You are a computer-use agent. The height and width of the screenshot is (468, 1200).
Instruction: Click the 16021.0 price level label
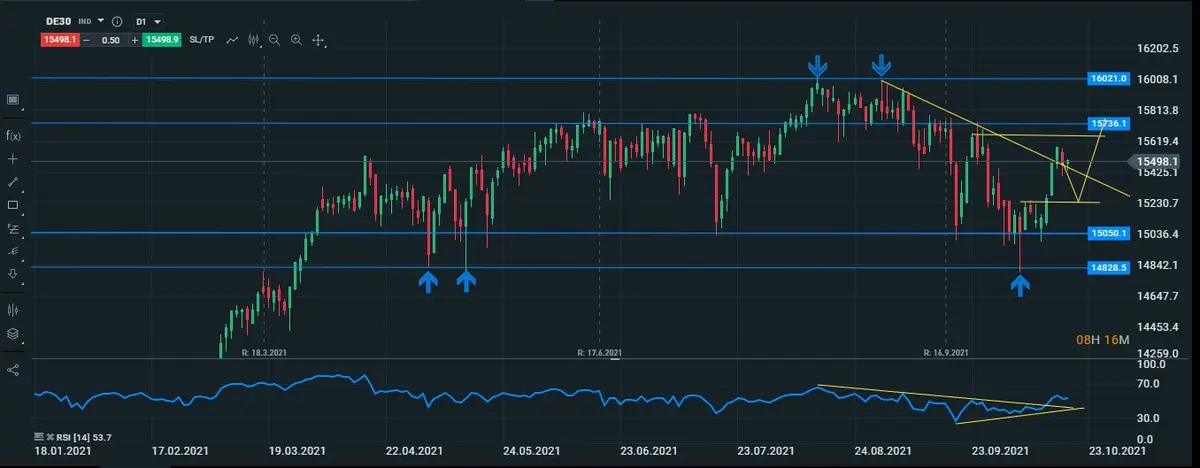click(1110, 78)
